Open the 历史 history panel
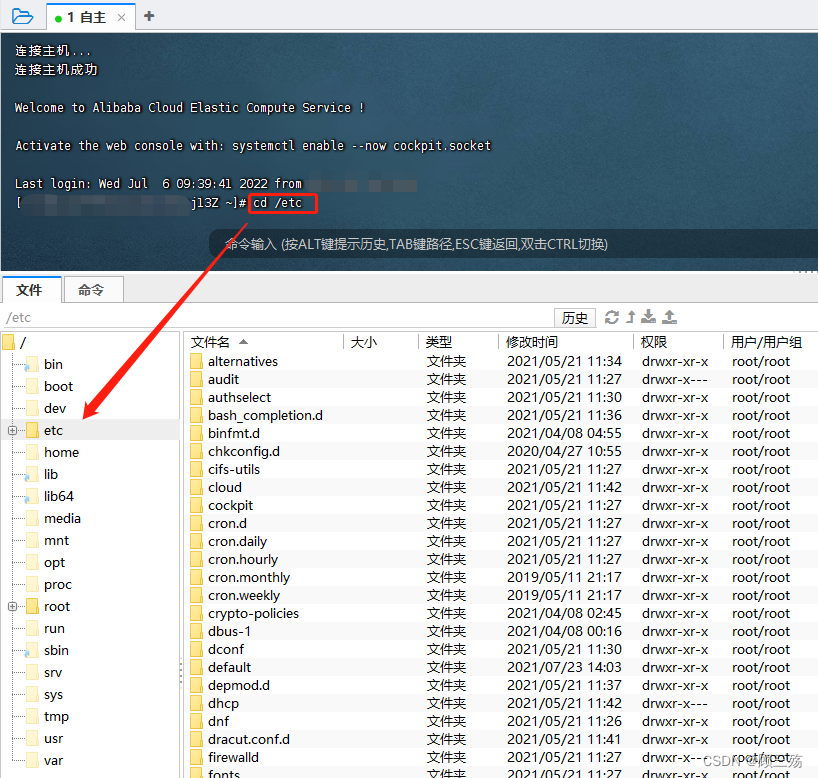The image size is (818, 778). coord(575,316)
